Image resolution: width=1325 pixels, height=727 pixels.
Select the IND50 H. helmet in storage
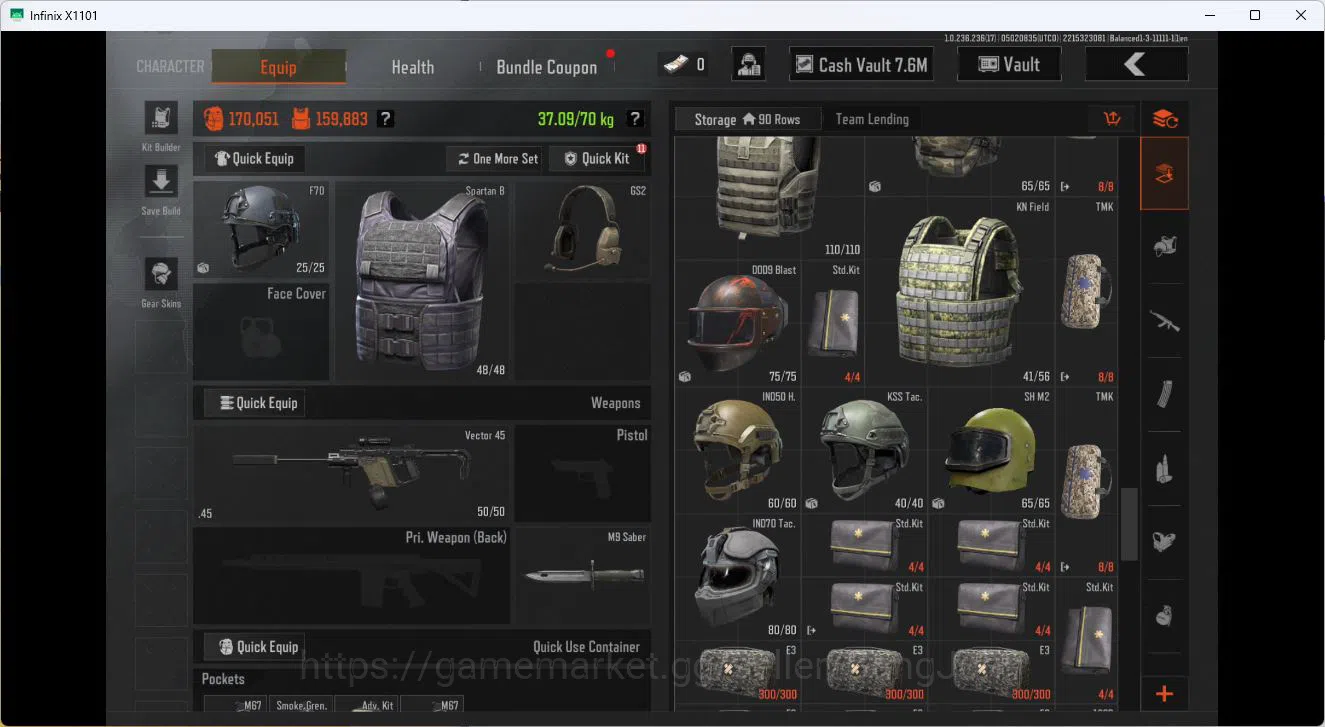point(738,451)
